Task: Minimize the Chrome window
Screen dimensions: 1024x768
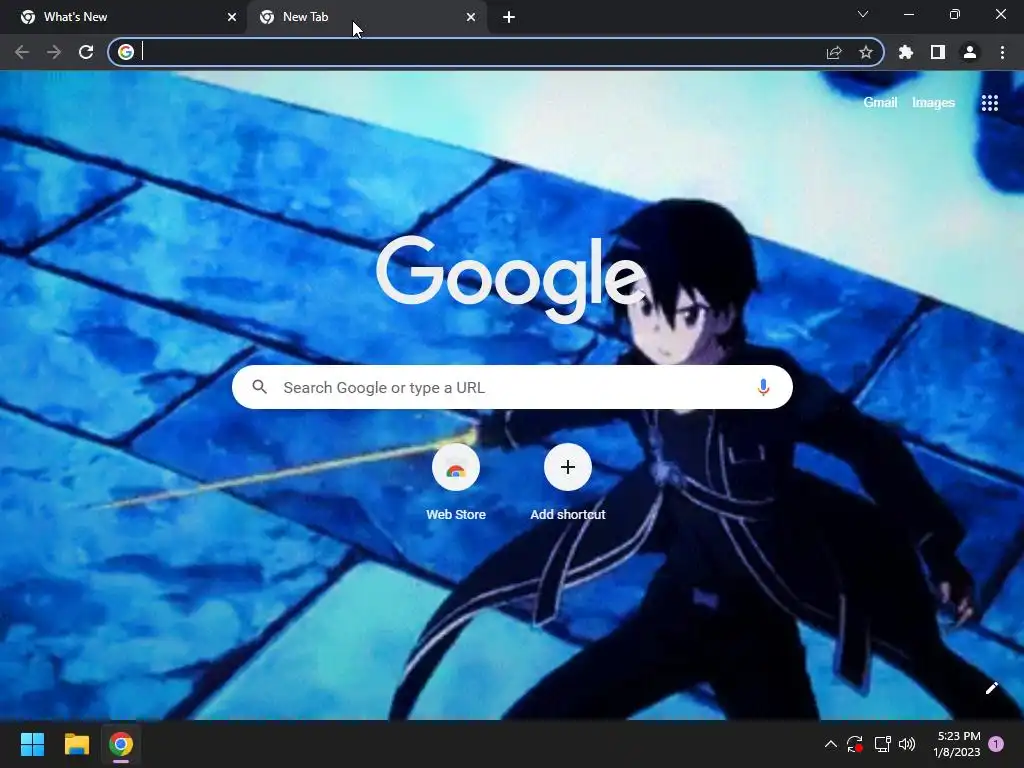Action: click(x=908, y=14)
